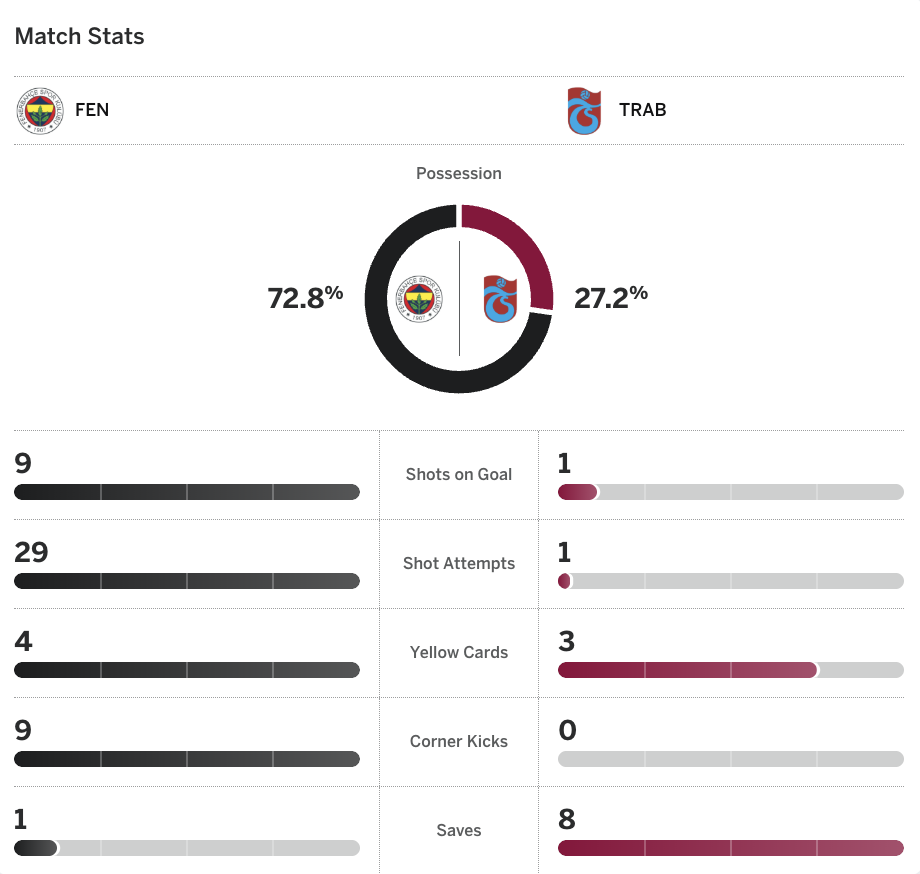Click the 72.8% possession value
Viewport: 920px width, 874px height.
[305, 297]
